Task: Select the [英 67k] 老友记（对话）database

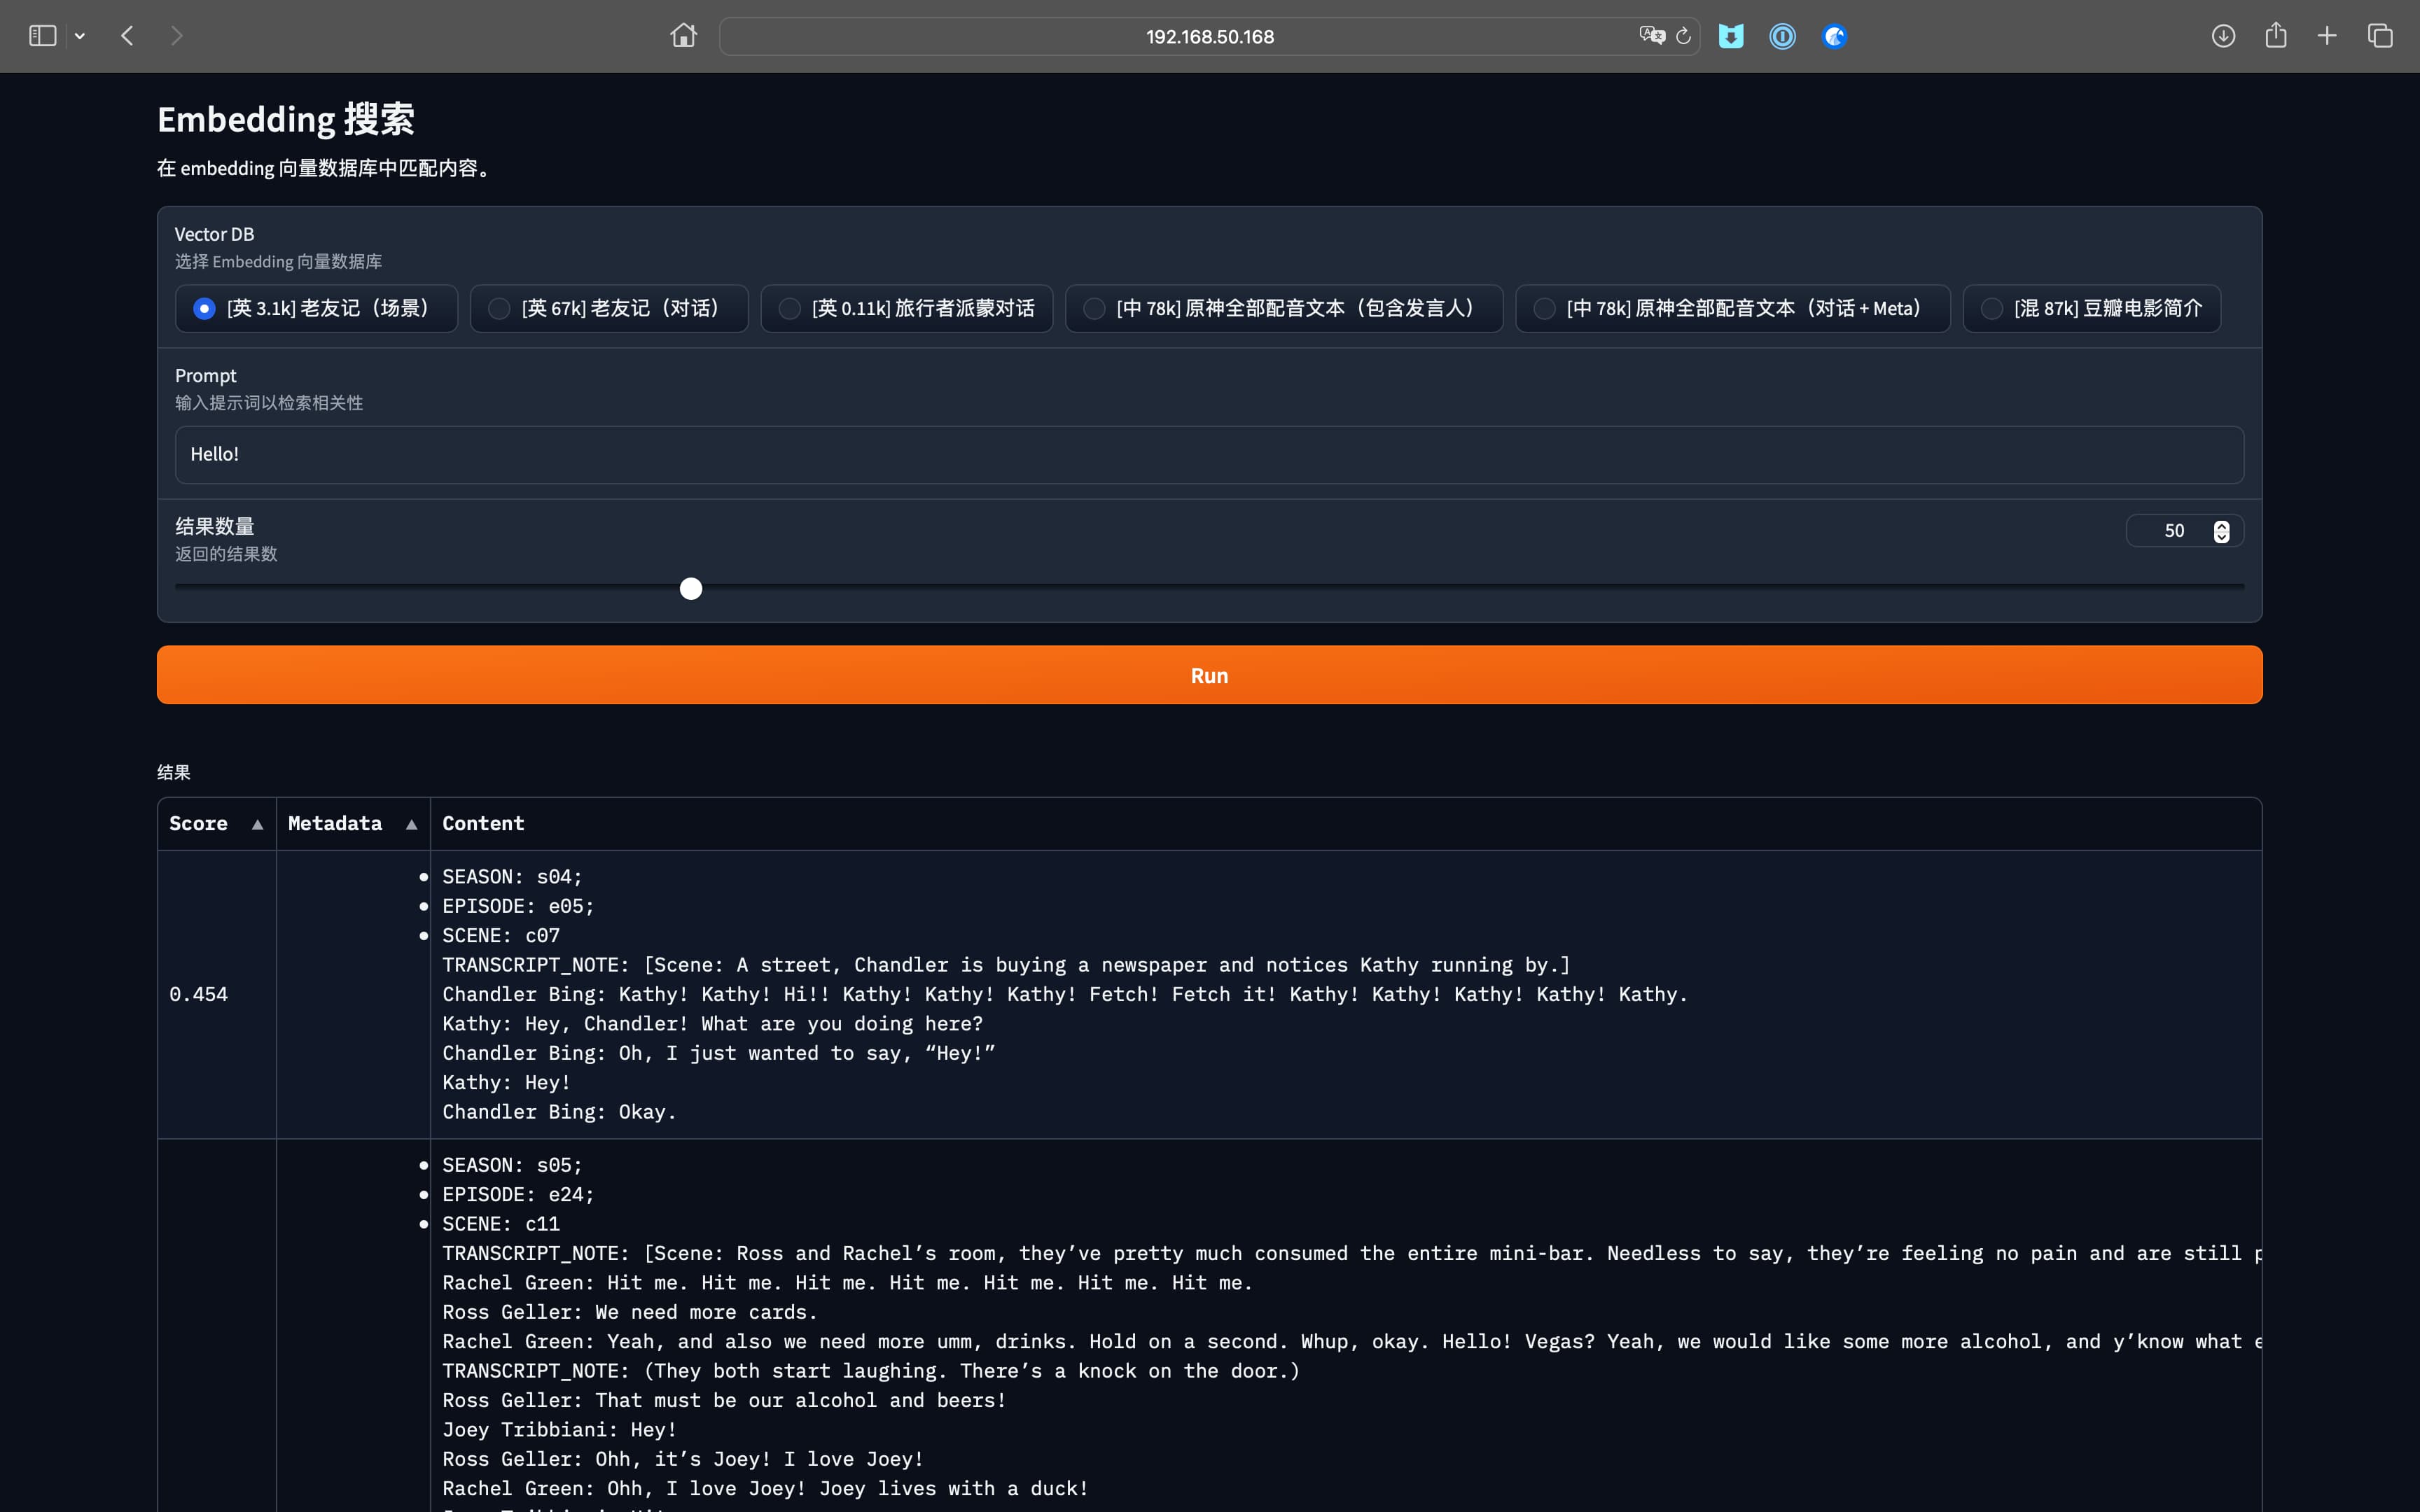Action: click(609, 308)
